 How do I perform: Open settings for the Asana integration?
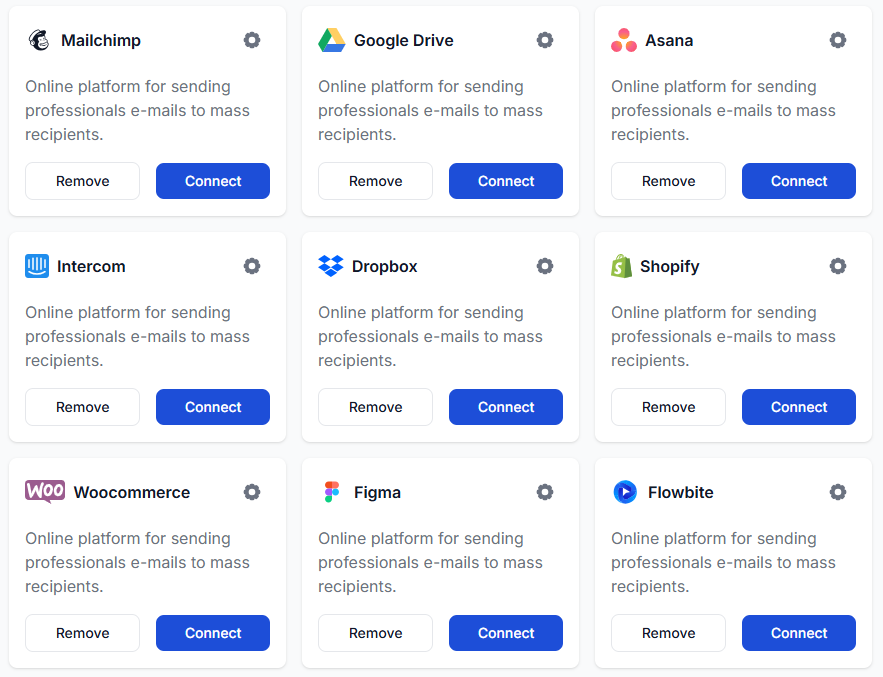(838, 40)
